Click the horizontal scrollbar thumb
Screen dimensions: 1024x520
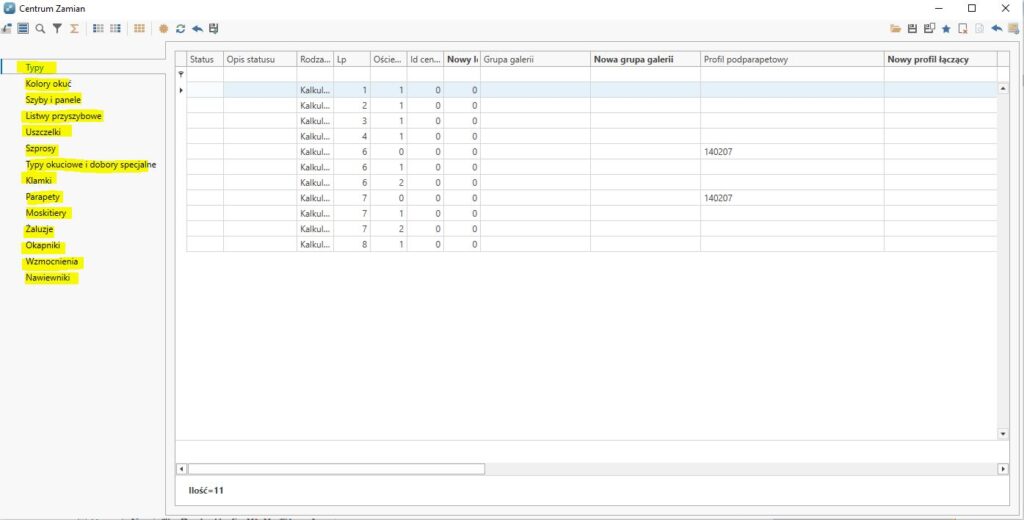click(x=336, y=469)
